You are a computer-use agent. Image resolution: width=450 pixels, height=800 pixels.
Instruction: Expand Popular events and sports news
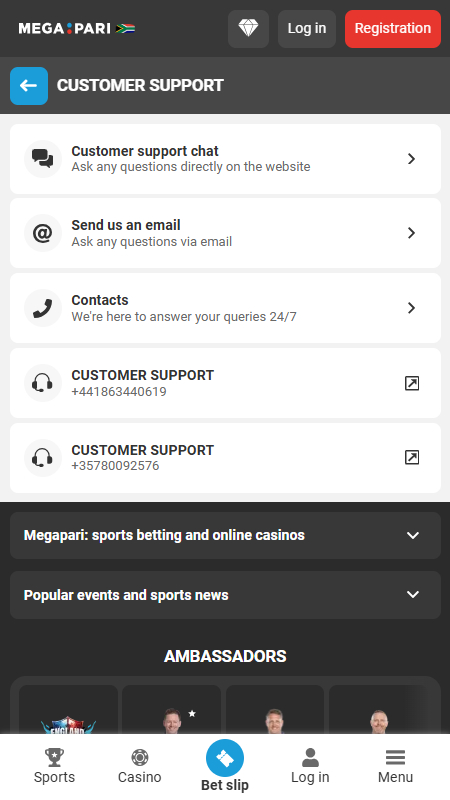coord(226,595)
